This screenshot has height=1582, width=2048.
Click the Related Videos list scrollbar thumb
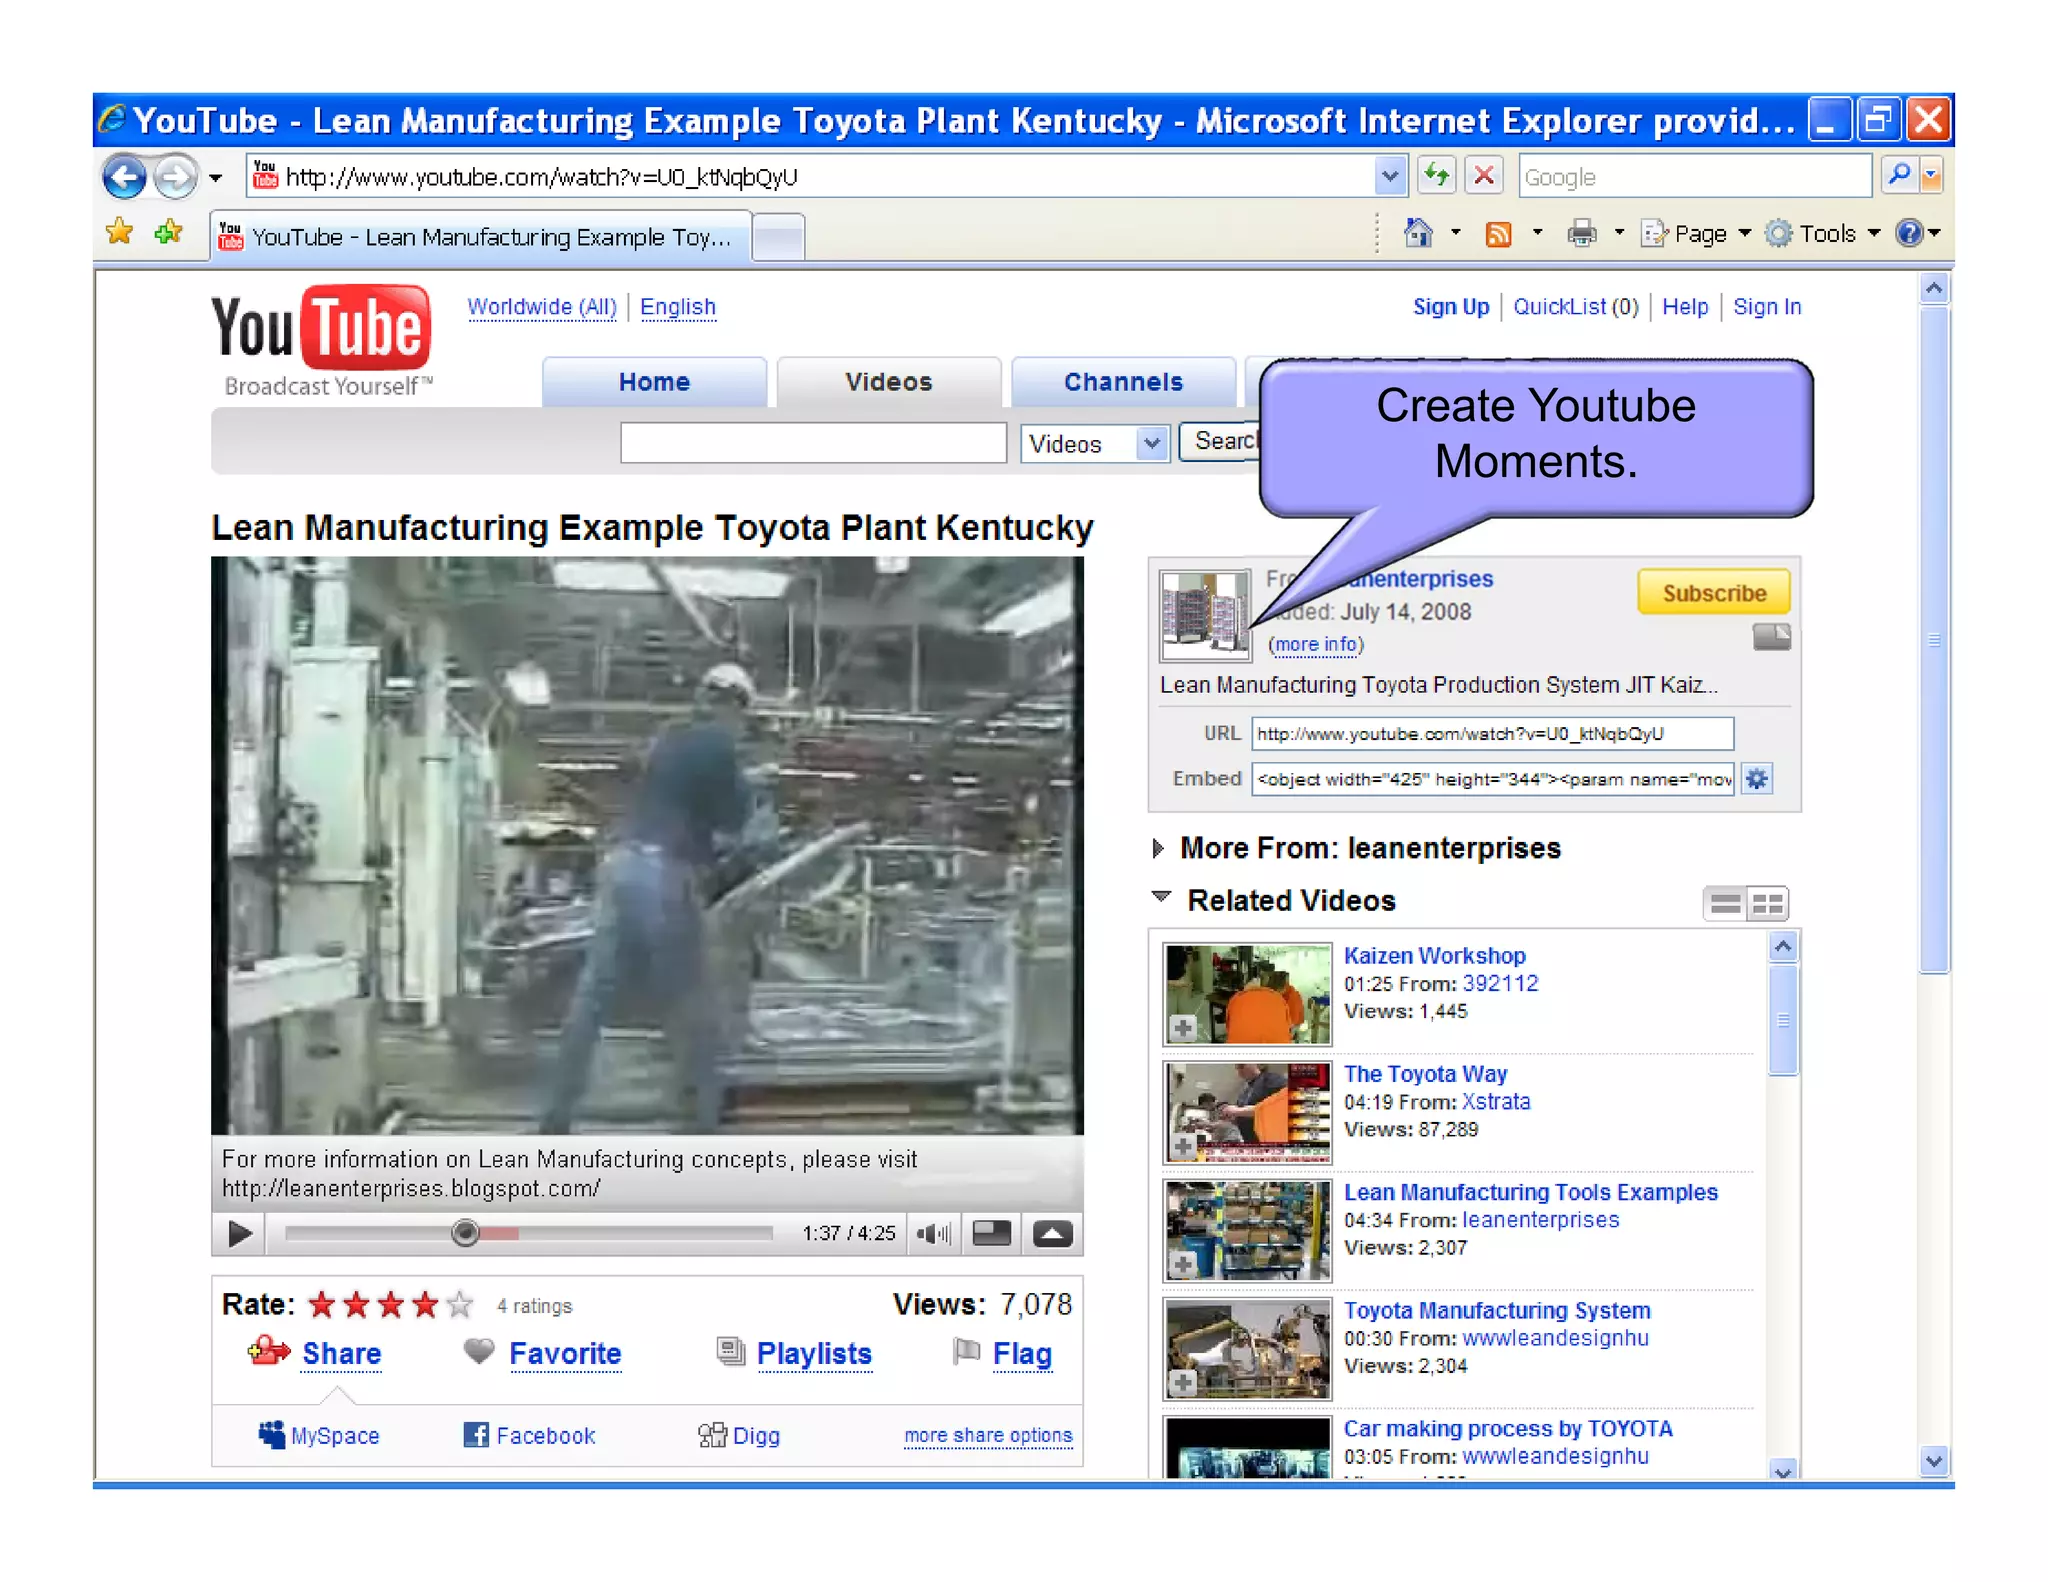pos(1783,1020)
